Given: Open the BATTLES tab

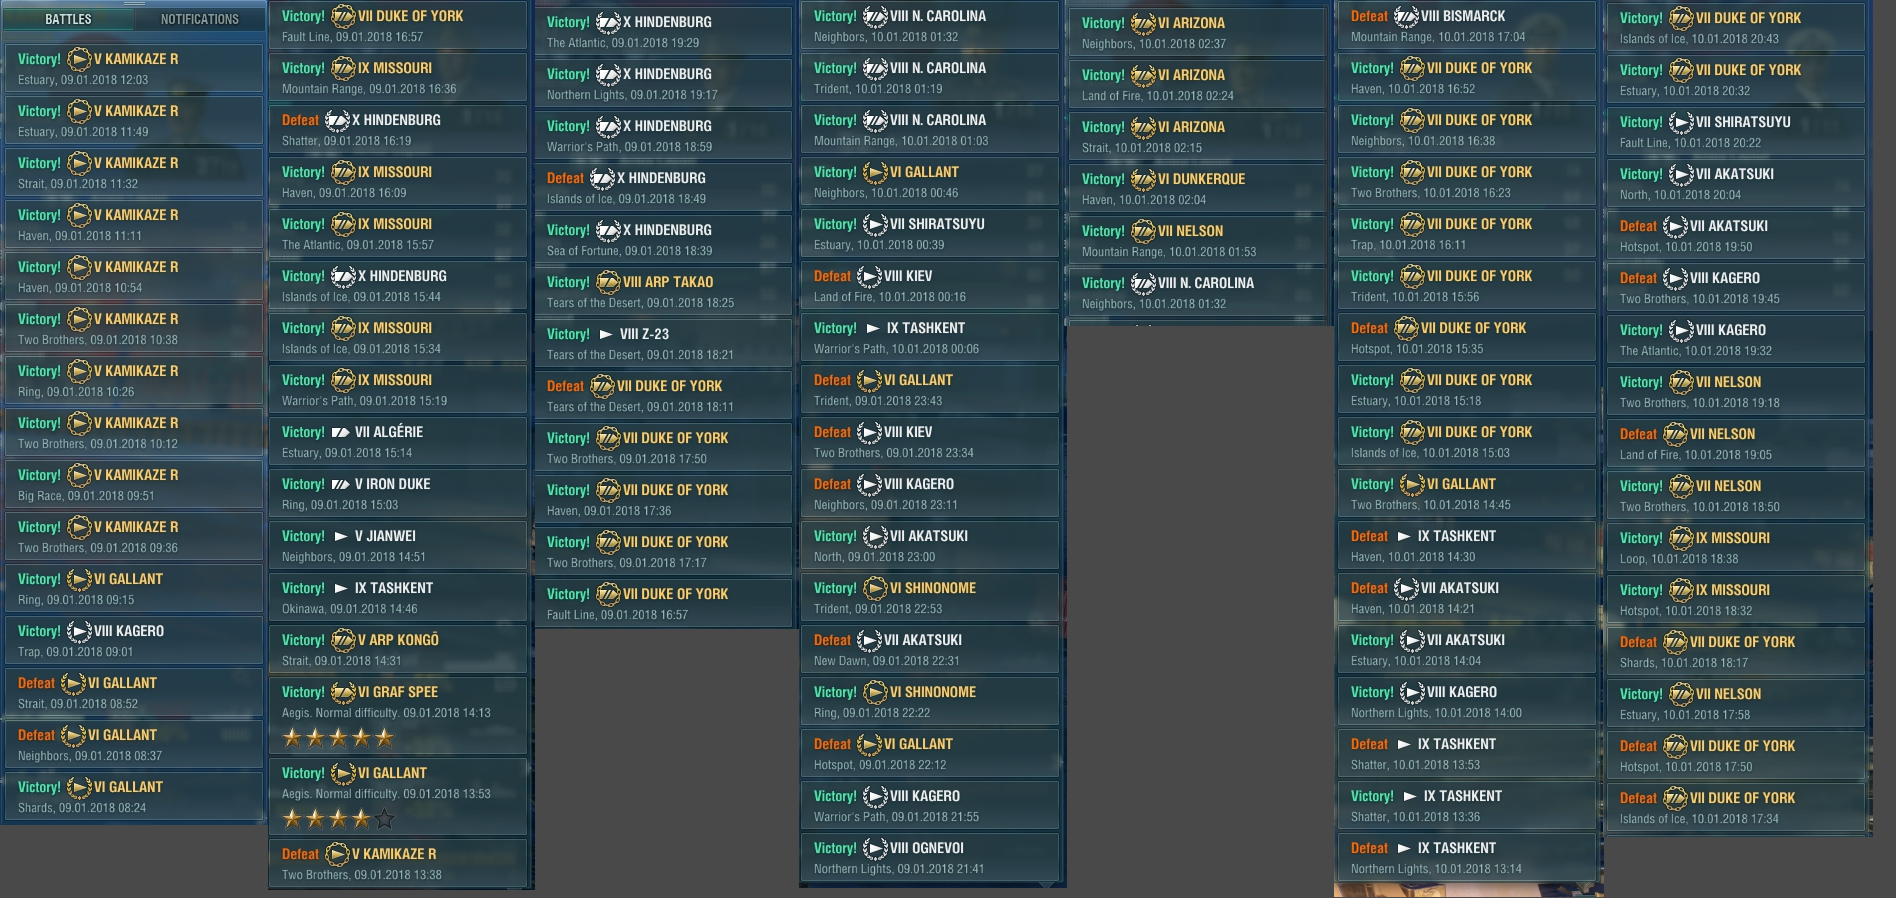Looking at the screenshot, I should pyautogui.click(x=68, y=19).
